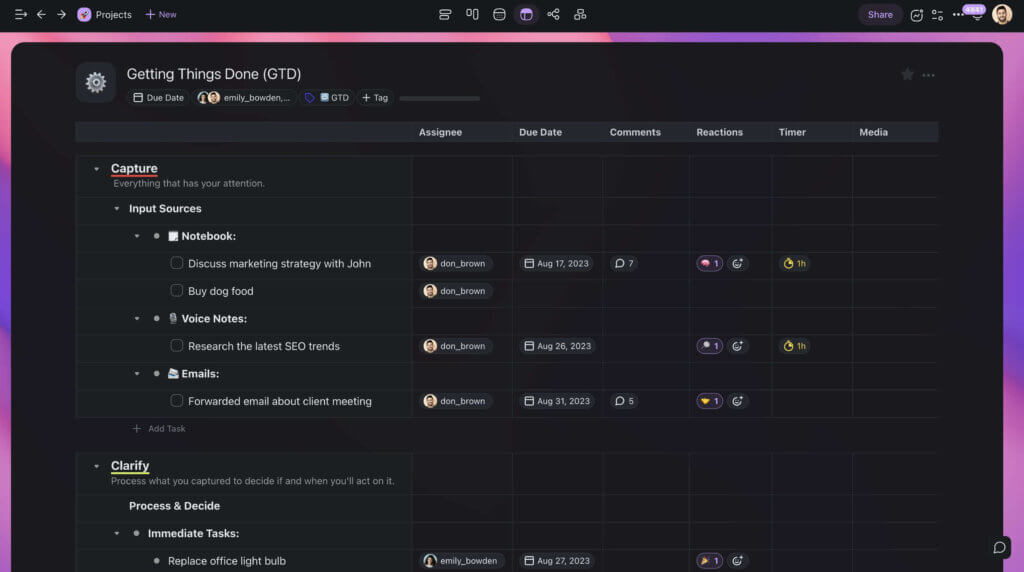Click the star icon to favorite project
The width and height of the screenshot is (1024, 572).
(x=907, y=75)
